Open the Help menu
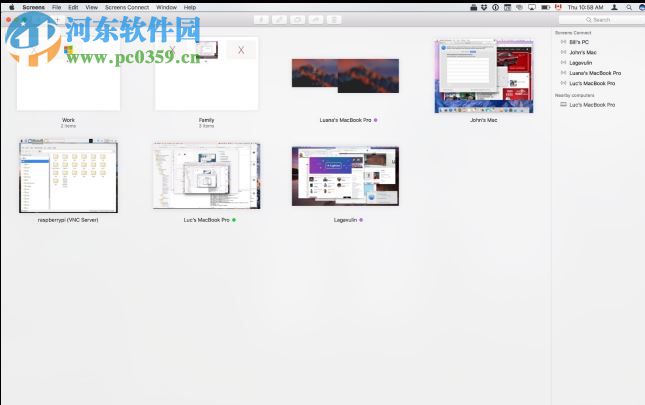Screen dimensions: 645x405 click(190, 7)
